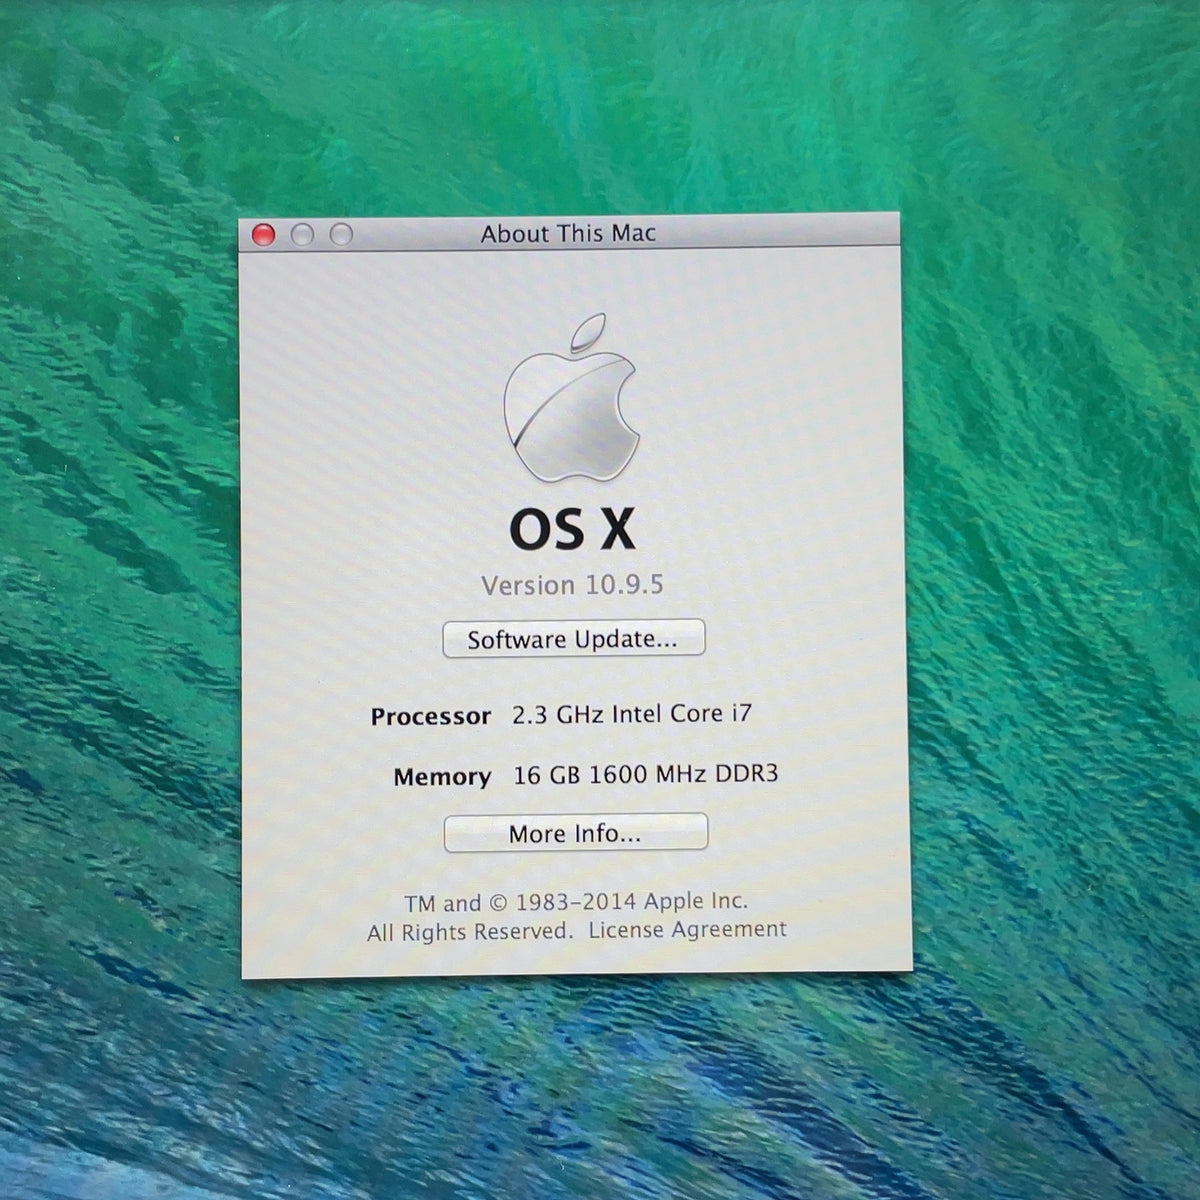Select the 2.3 GHz Intel Core i7 text
Viewport: 1200px width, 1200px height.
pyautogui.click(x=632, y=714)
